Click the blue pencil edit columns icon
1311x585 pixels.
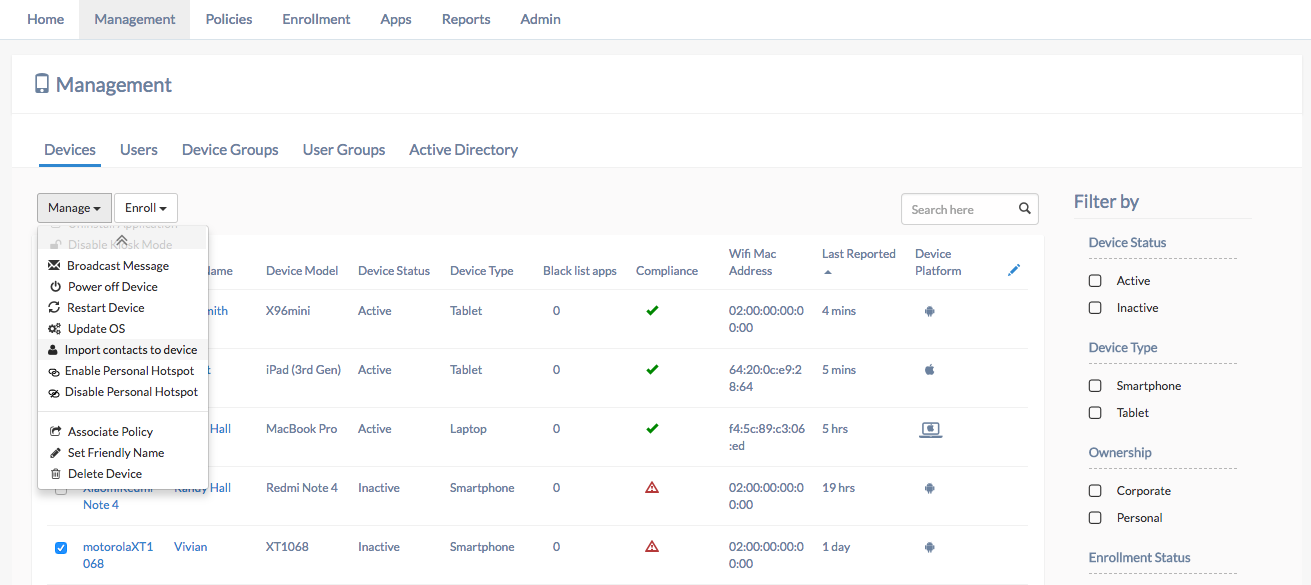(1014, 270)
